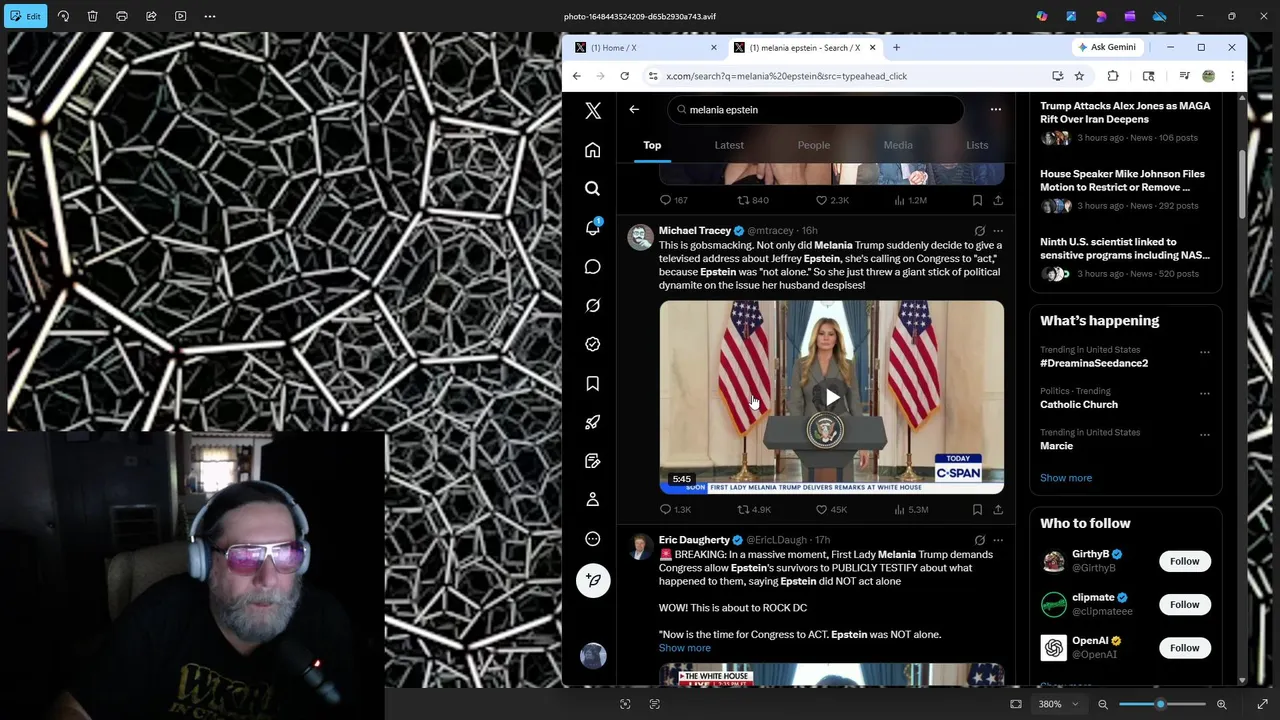Image resolution: width=1280 pixels, height=720 pixels.
Task: Share the photo from the Photos toolbar
Action: [151, 16]
